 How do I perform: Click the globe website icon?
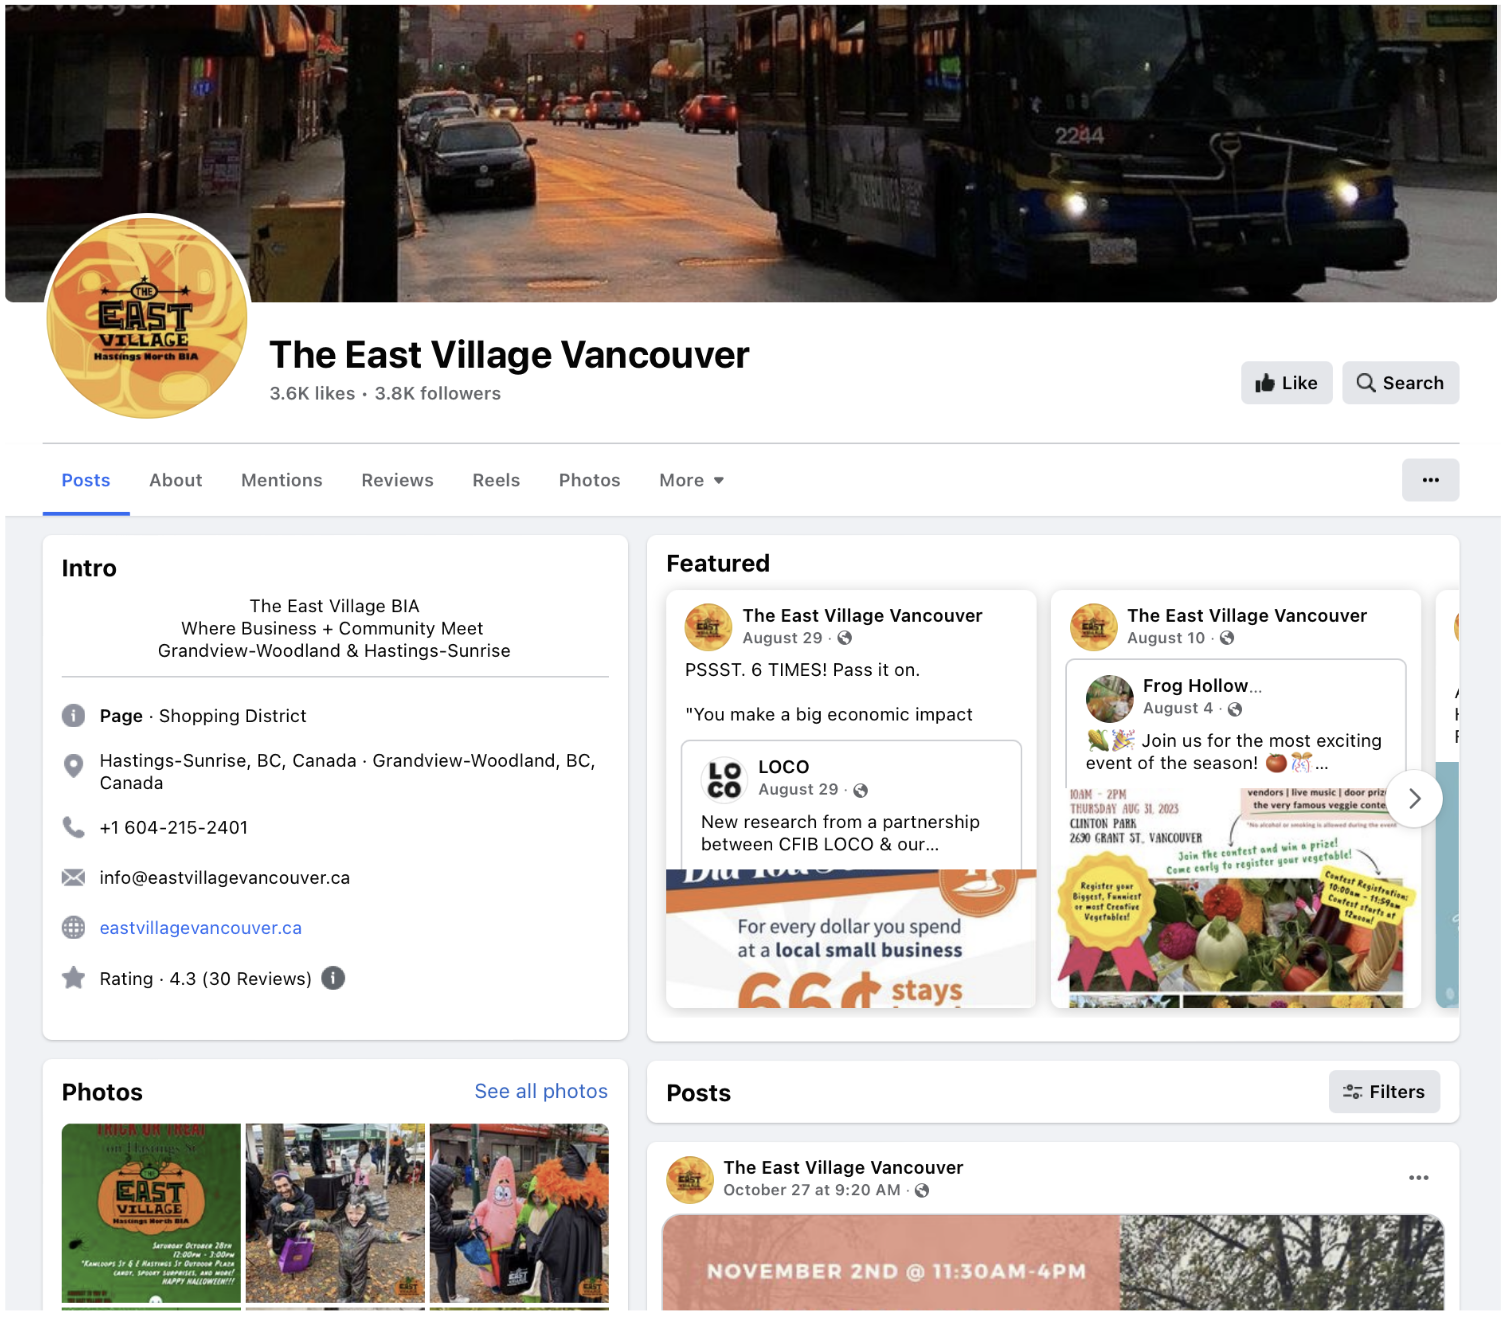74,927
